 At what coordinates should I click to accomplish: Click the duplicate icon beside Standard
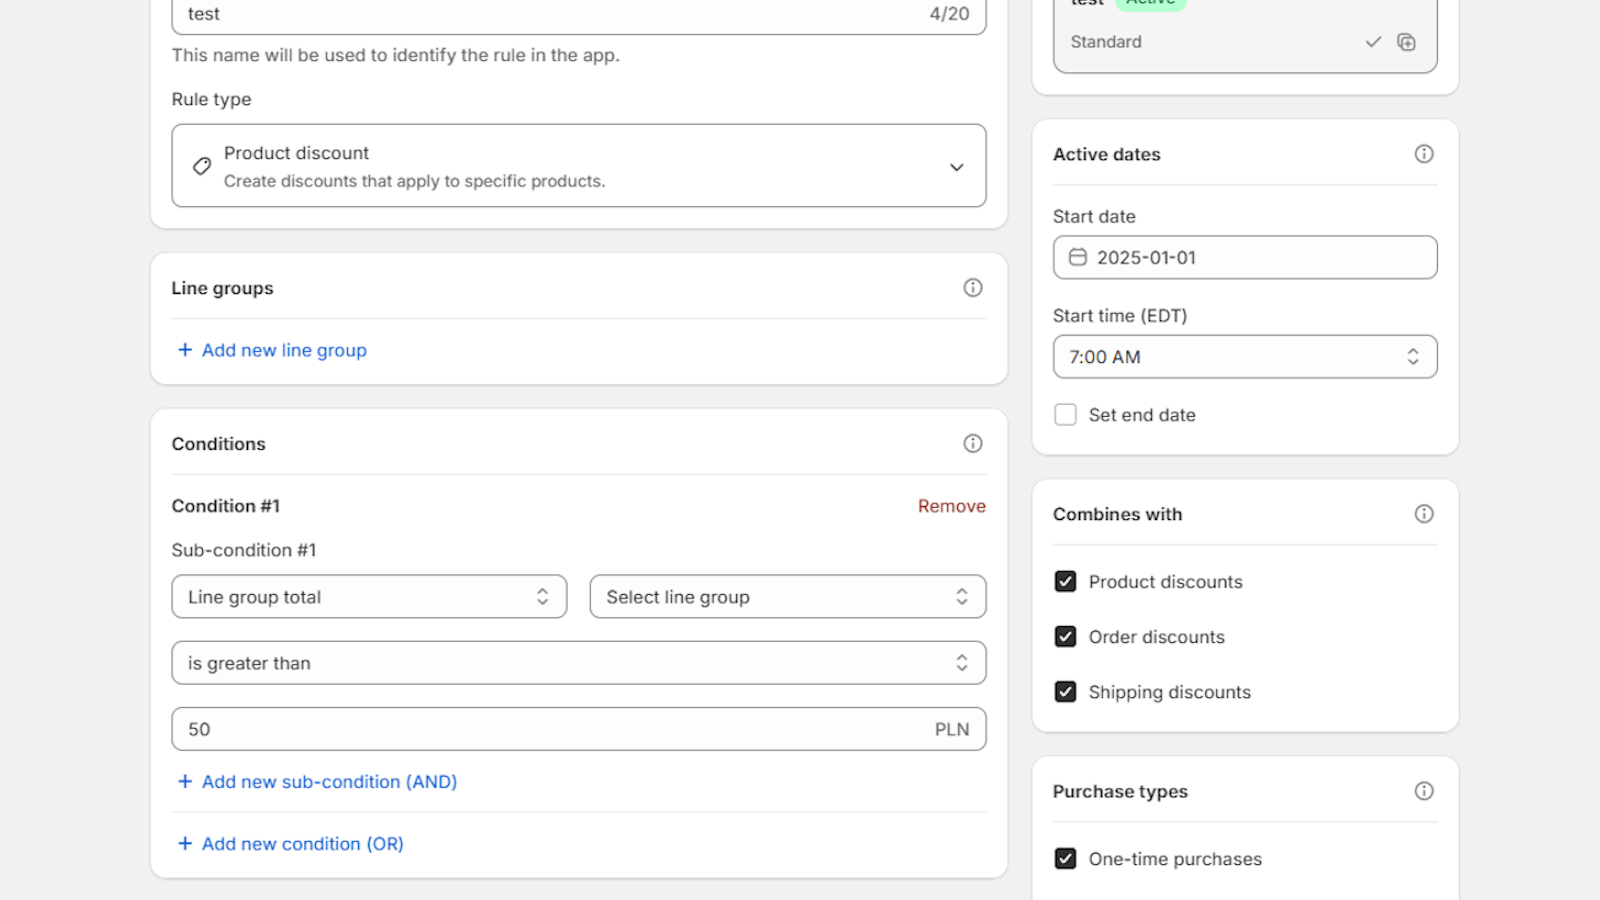tap(1406, 42)
